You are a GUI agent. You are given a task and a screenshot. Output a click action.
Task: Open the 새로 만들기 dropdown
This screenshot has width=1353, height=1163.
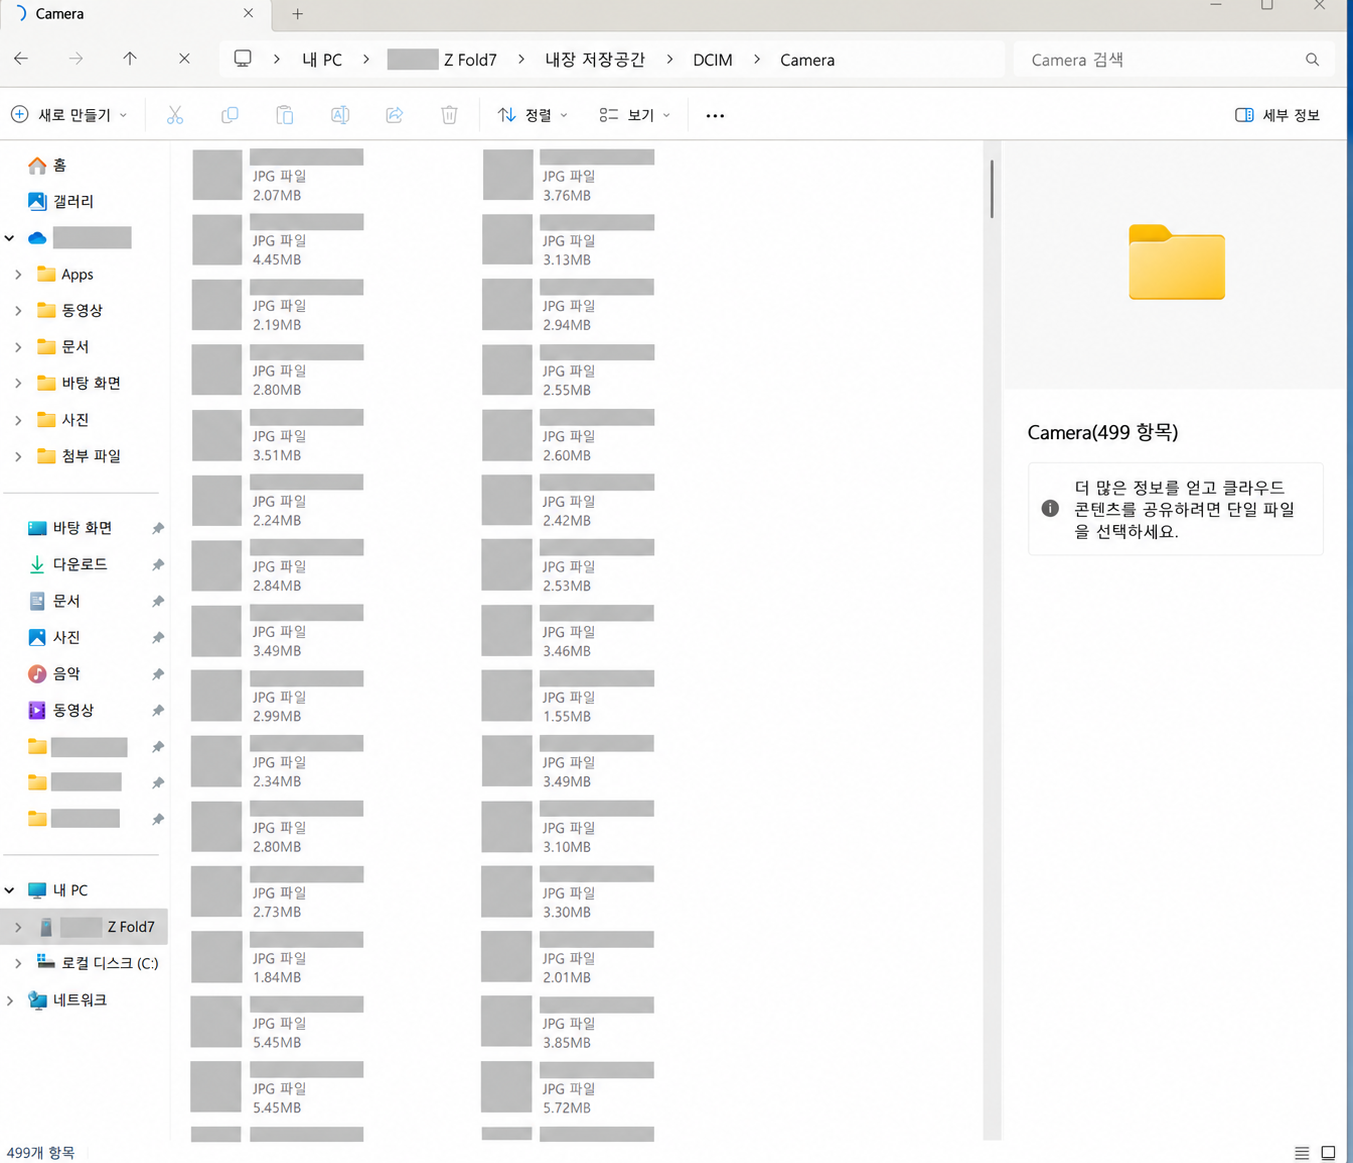[x=69, y=115]
